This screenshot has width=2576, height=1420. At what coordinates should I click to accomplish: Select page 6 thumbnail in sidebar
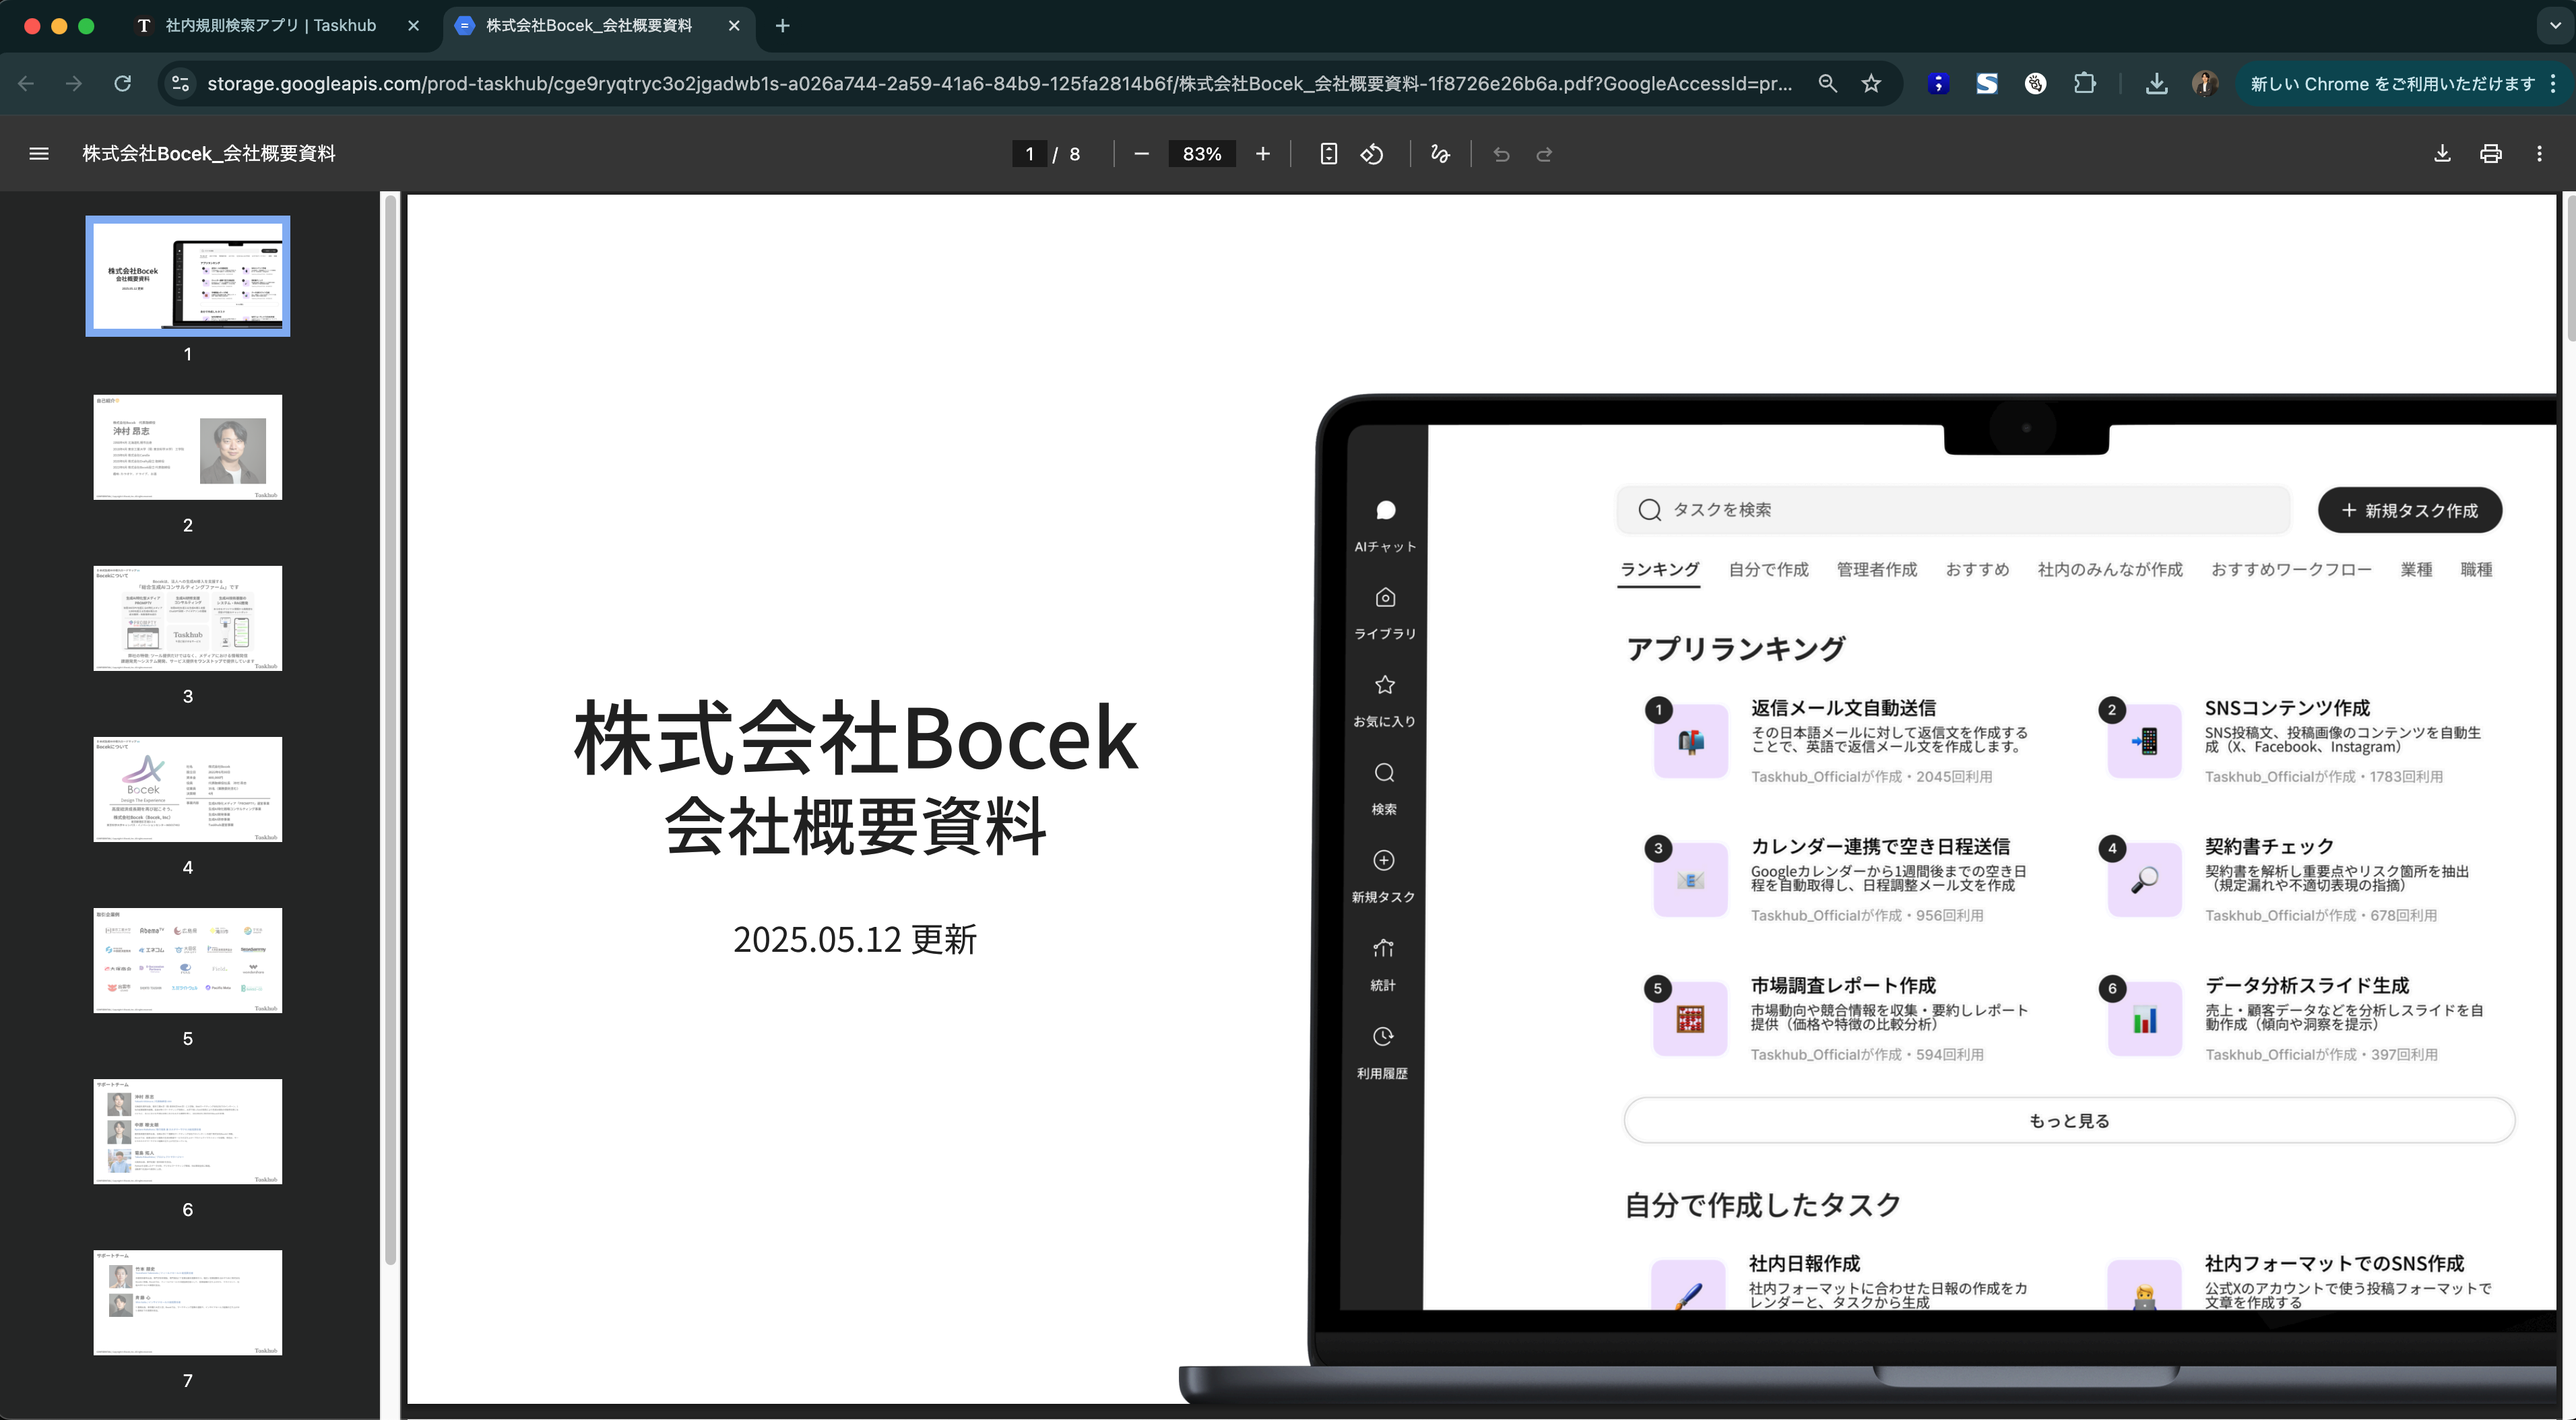pyautogui.click(x=188, y=1131)
